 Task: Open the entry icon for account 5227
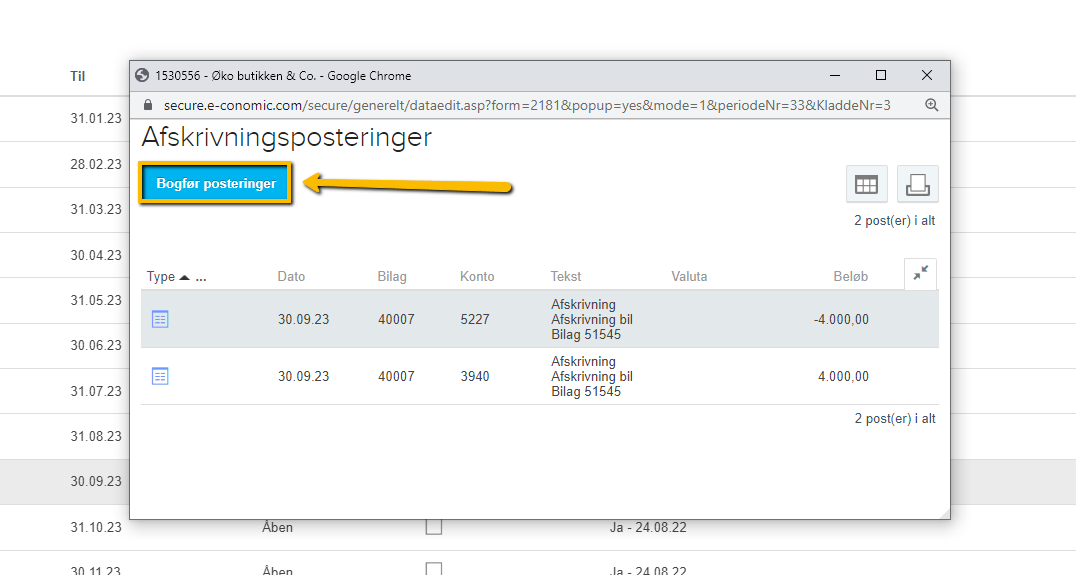160,319
